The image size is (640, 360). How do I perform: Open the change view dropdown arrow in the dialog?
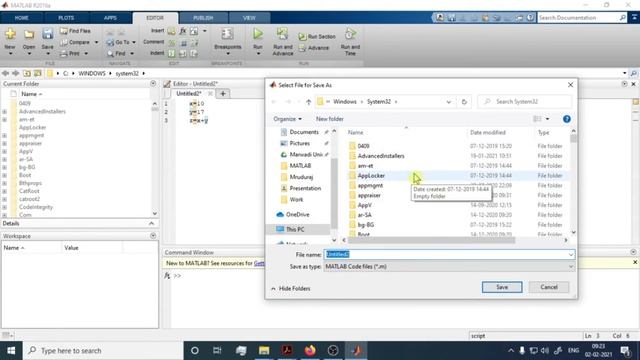[547, 119]
